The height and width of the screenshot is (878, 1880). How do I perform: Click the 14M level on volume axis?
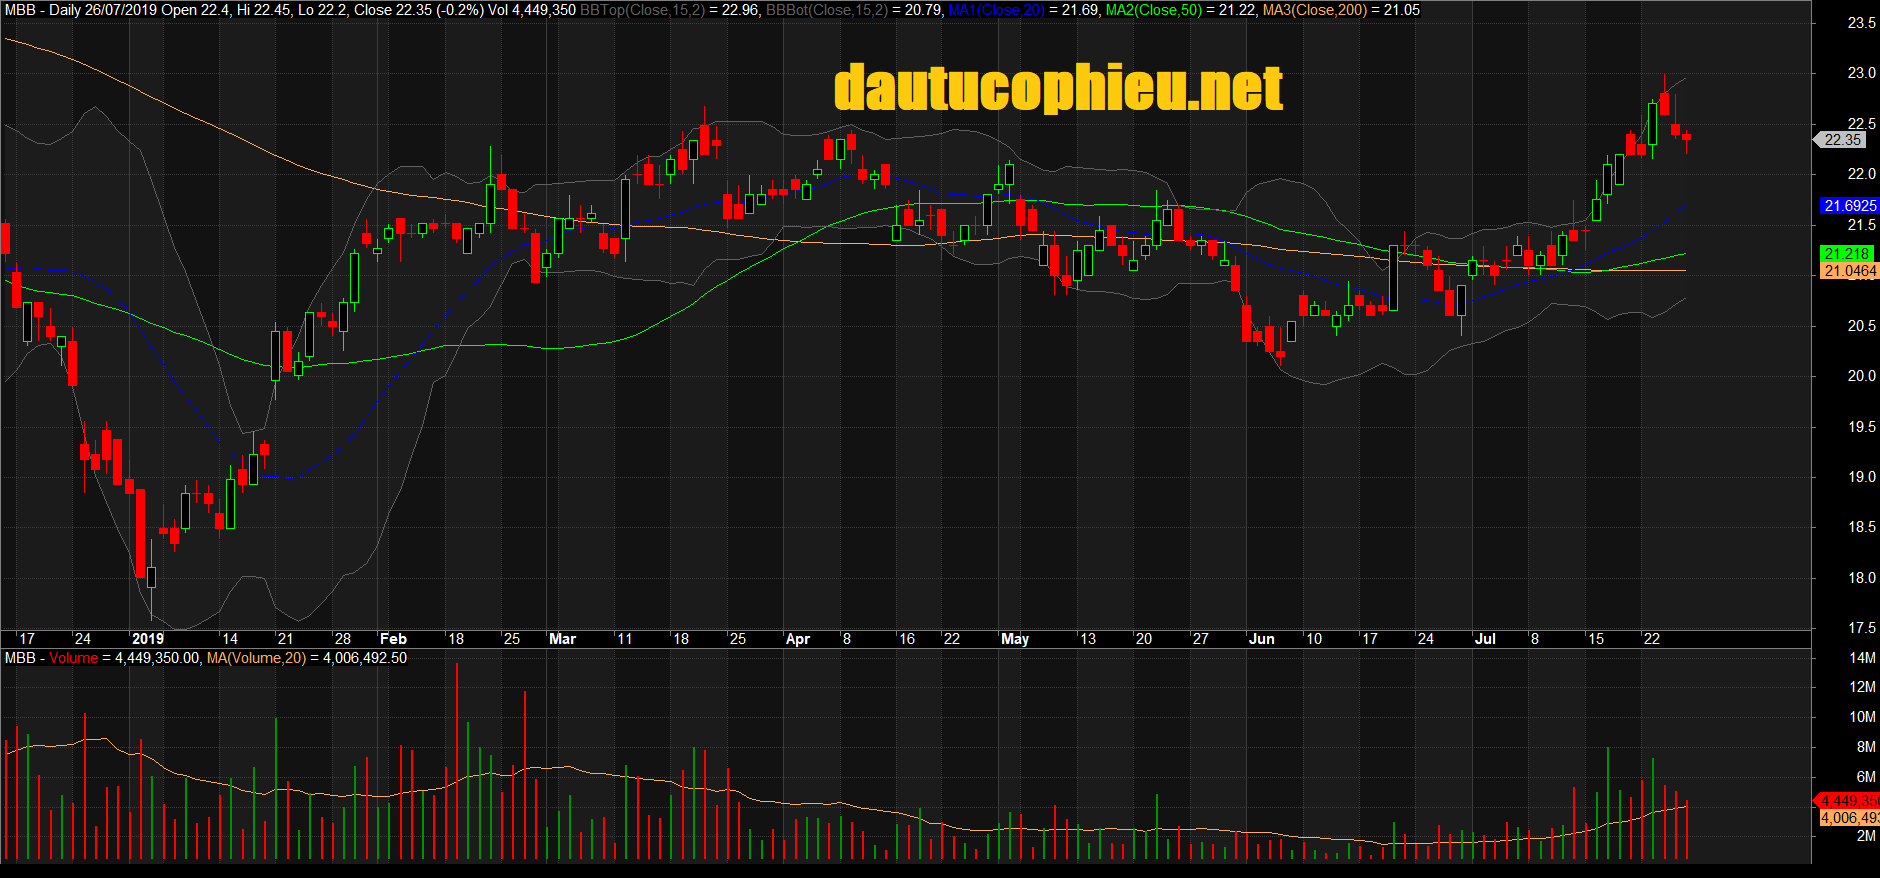click(x=1862, y=658)
